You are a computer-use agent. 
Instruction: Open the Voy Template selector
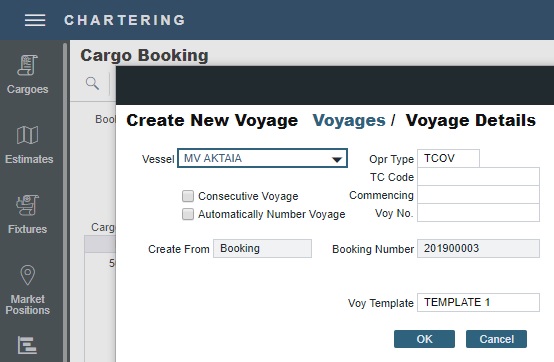click(x=478, y=302)
